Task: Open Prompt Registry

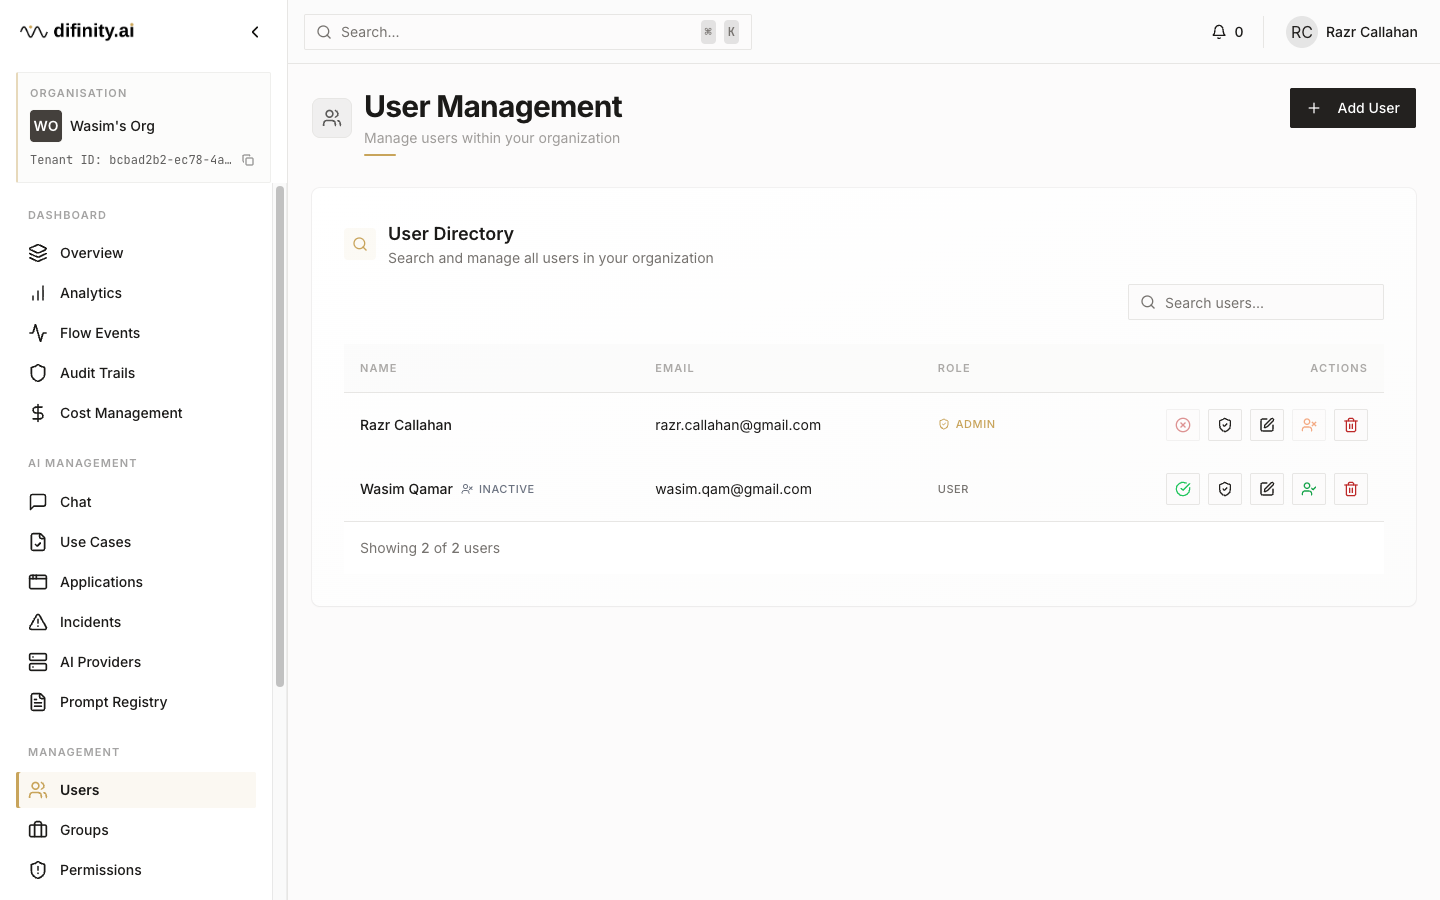Action: pyautogui.click(x=136, y=702)
